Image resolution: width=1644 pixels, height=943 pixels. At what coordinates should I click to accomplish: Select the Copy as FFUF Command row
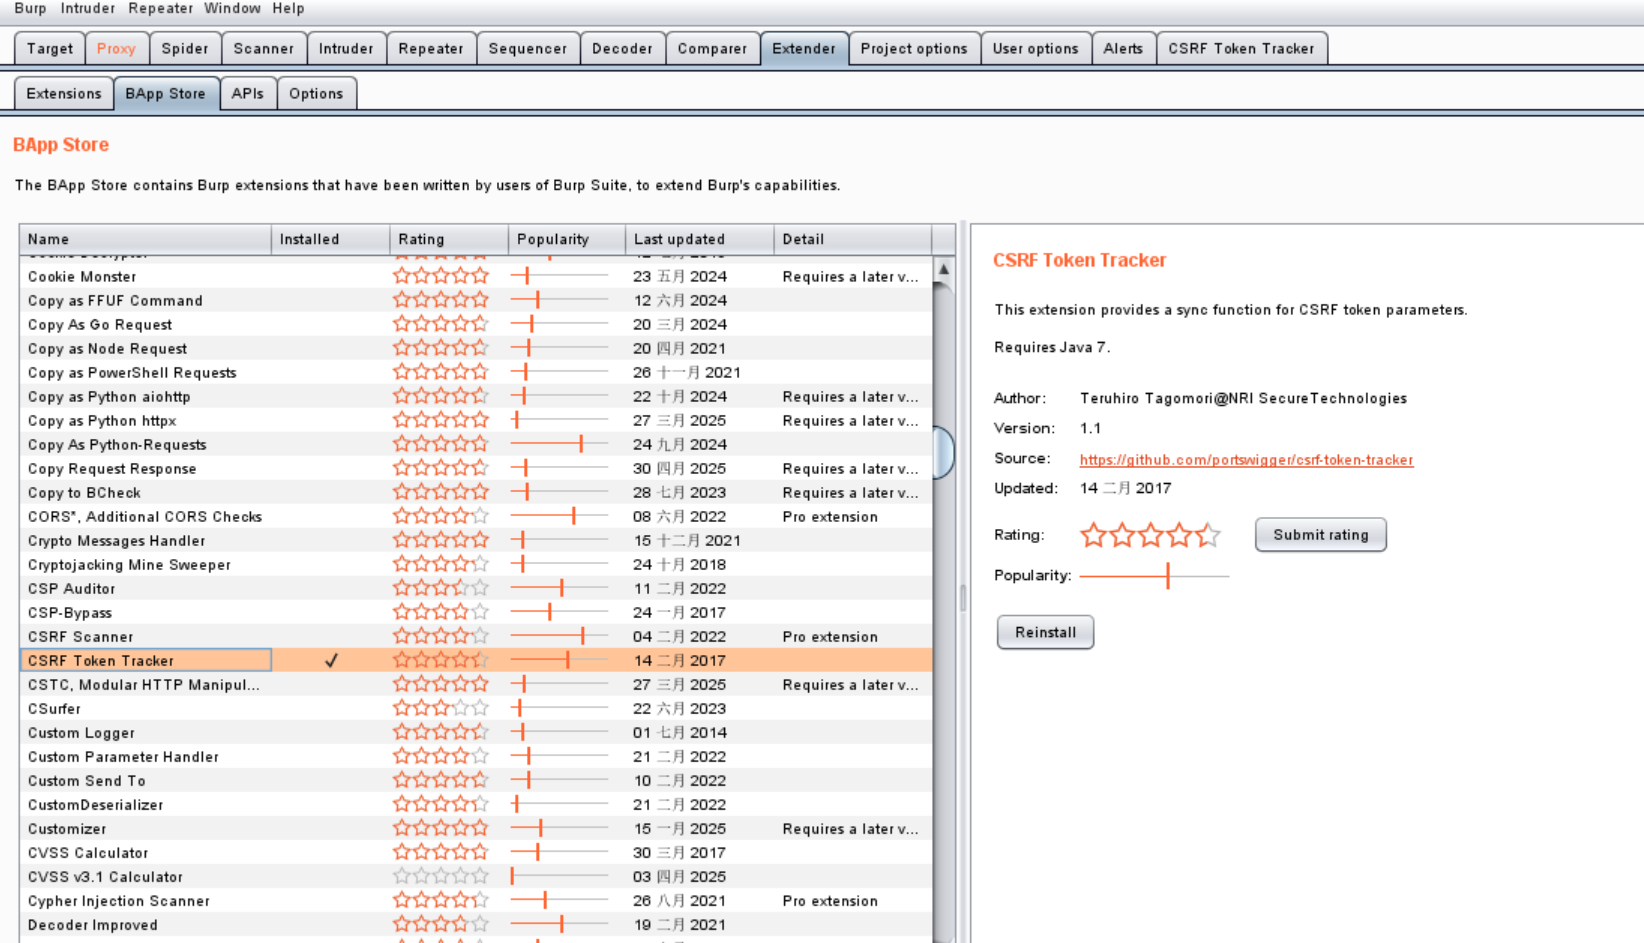click(476, 300)
